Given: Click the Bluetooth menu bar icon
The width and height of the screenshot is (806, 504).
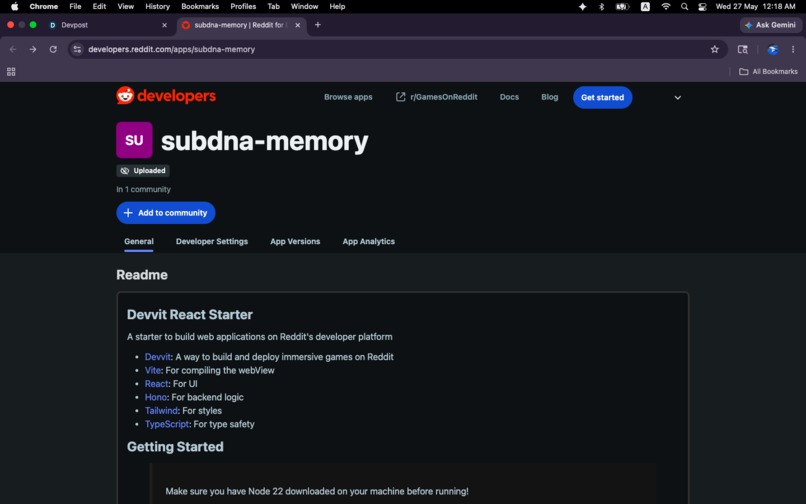Looking at the screenshot, I should click(x=601, y=7).
